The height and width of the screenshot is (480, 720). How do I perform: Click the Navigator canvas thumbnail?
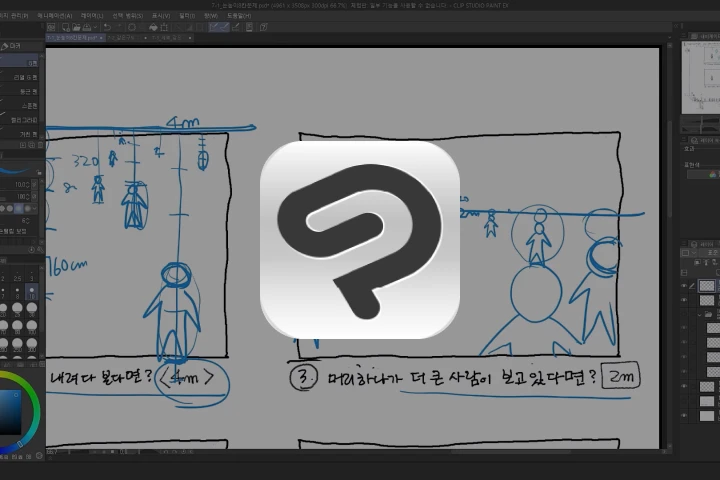tap(701, 77)
